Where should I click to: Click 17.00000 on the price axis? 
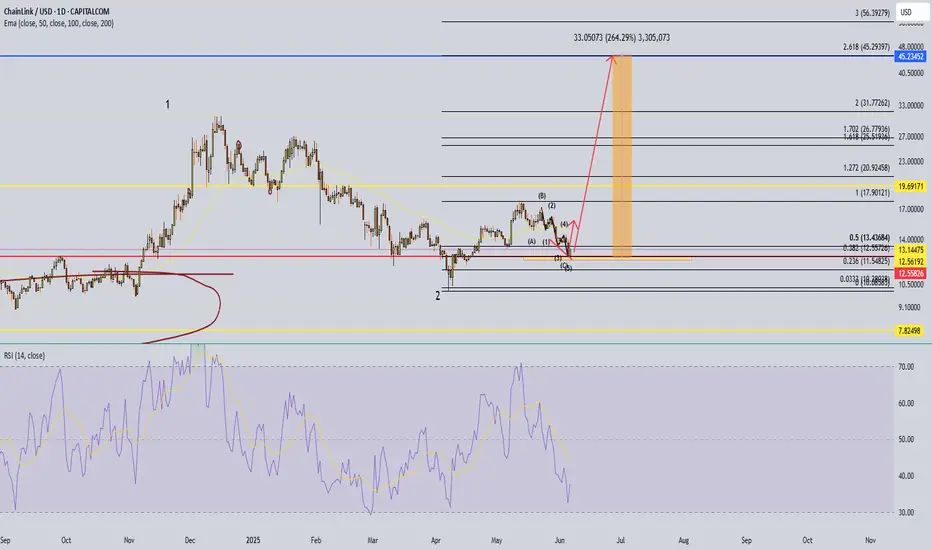[911, 209]
